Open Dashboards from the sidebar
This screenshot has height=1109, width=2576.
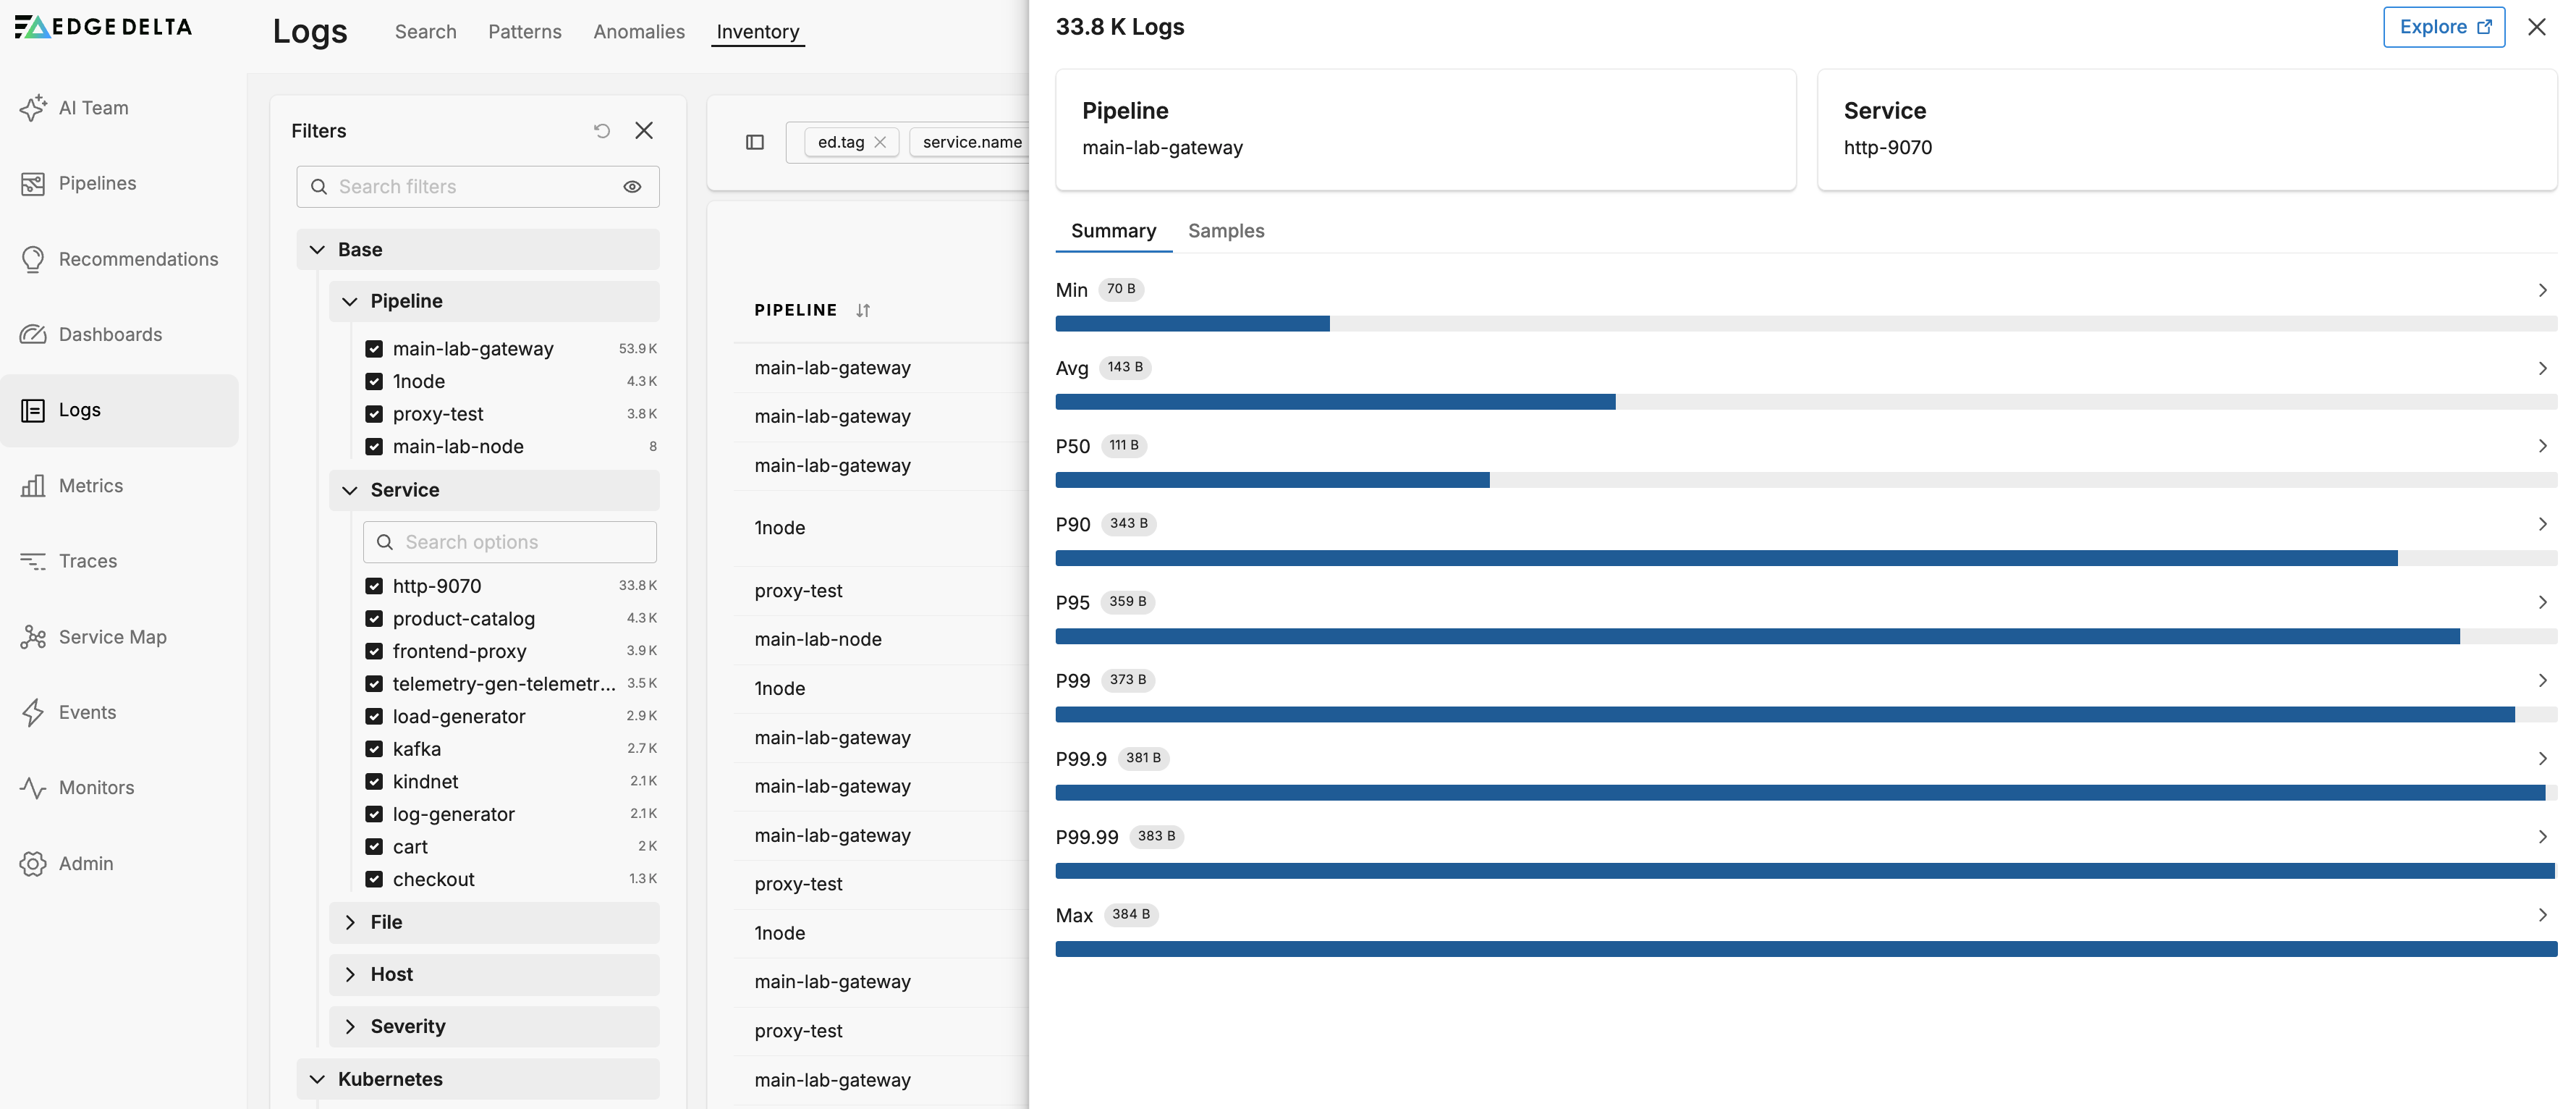click(110, 334)
